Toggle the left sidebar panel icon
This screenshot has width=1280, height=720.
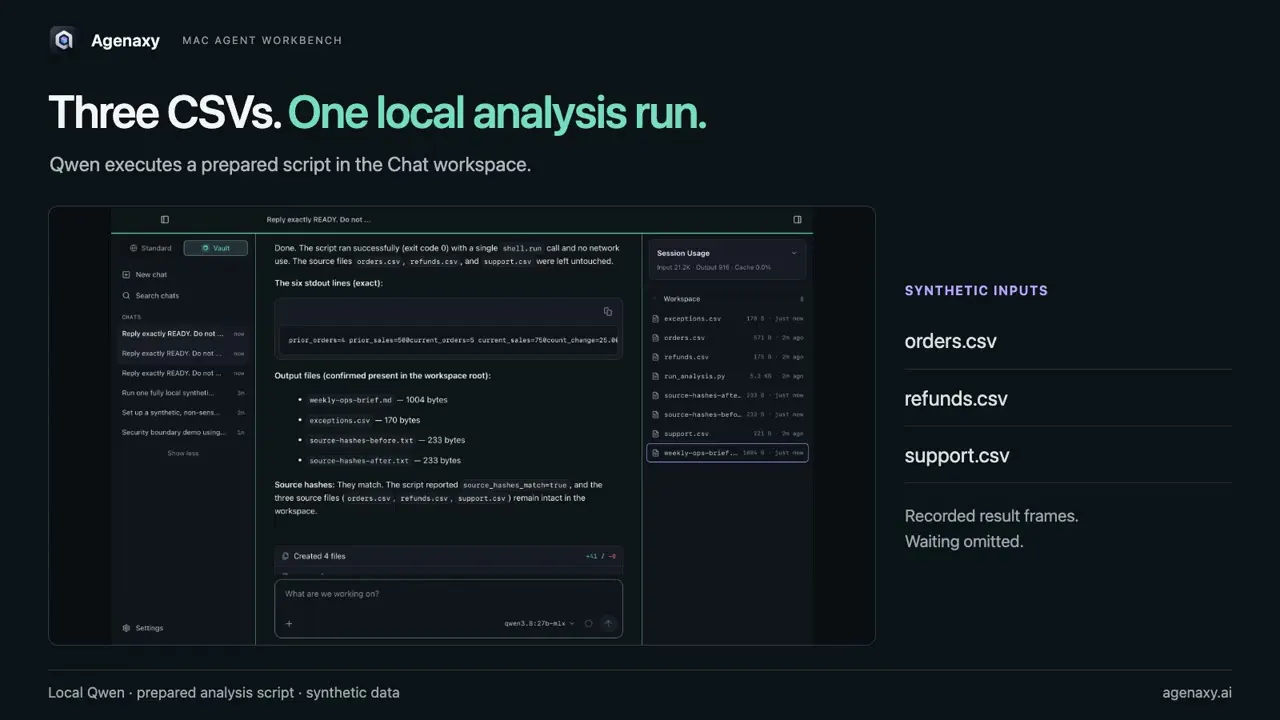point(165,220)
